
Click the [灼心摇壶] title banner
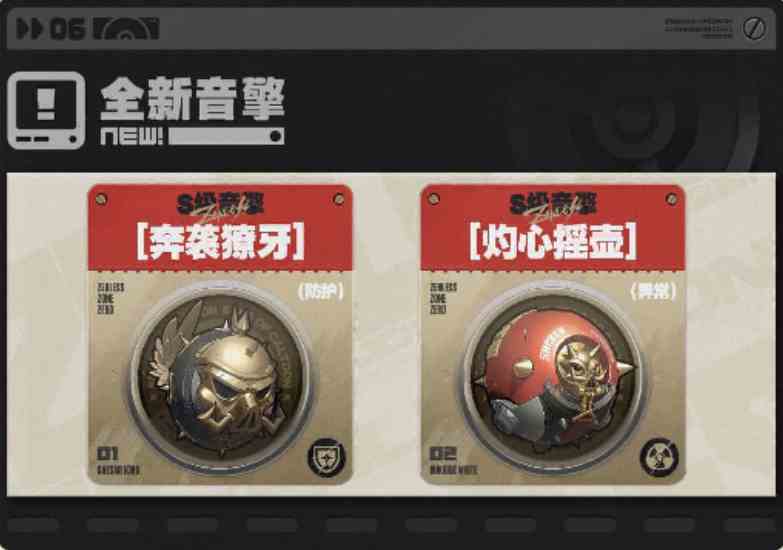553,242
